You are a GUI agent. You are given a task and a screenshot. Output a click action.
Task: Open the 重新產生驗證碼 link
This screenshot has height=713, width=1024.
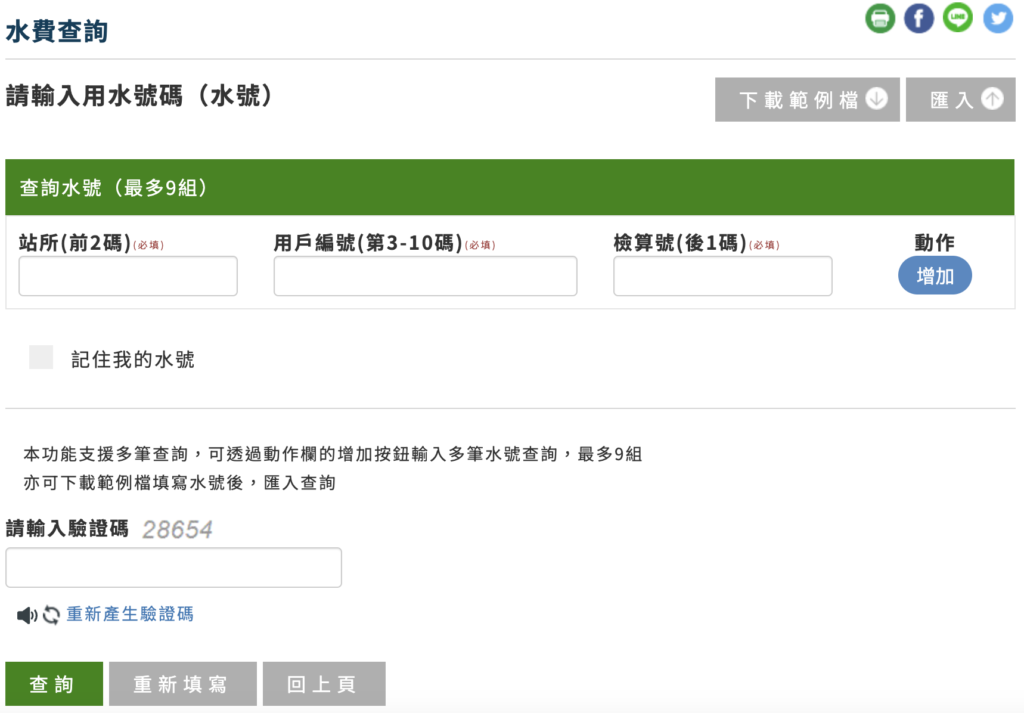point(130,614)
